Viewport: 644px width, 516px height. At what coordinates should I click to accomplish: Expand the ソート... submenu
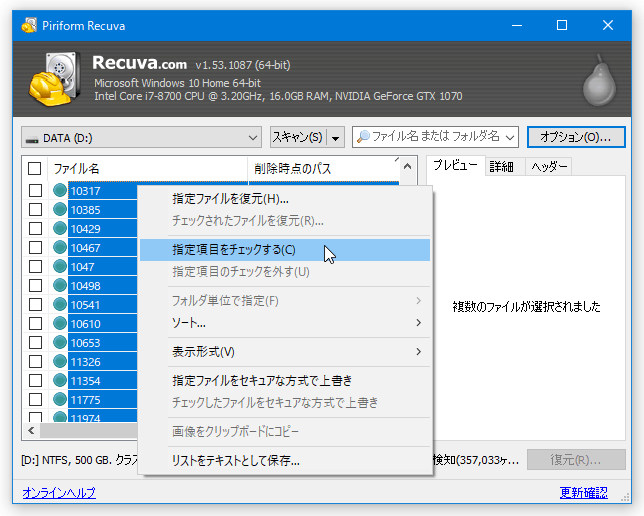[419, 322]
